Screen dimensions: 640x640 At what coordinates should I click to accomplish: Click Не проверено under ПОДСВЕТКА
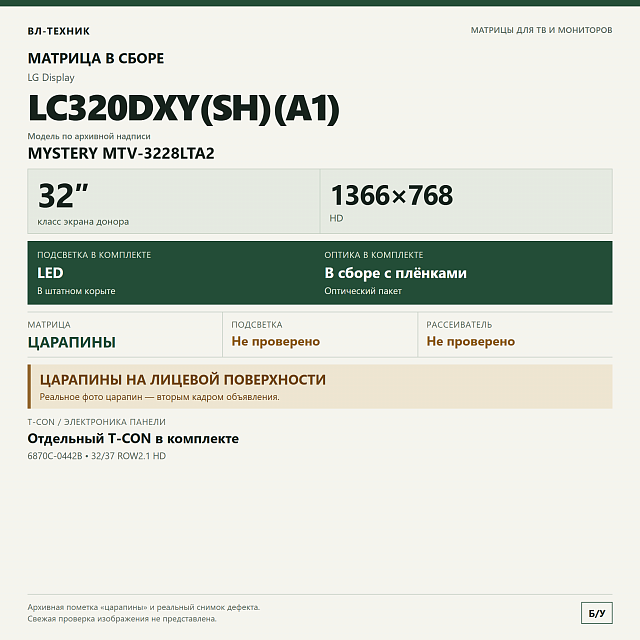[276, 342]
